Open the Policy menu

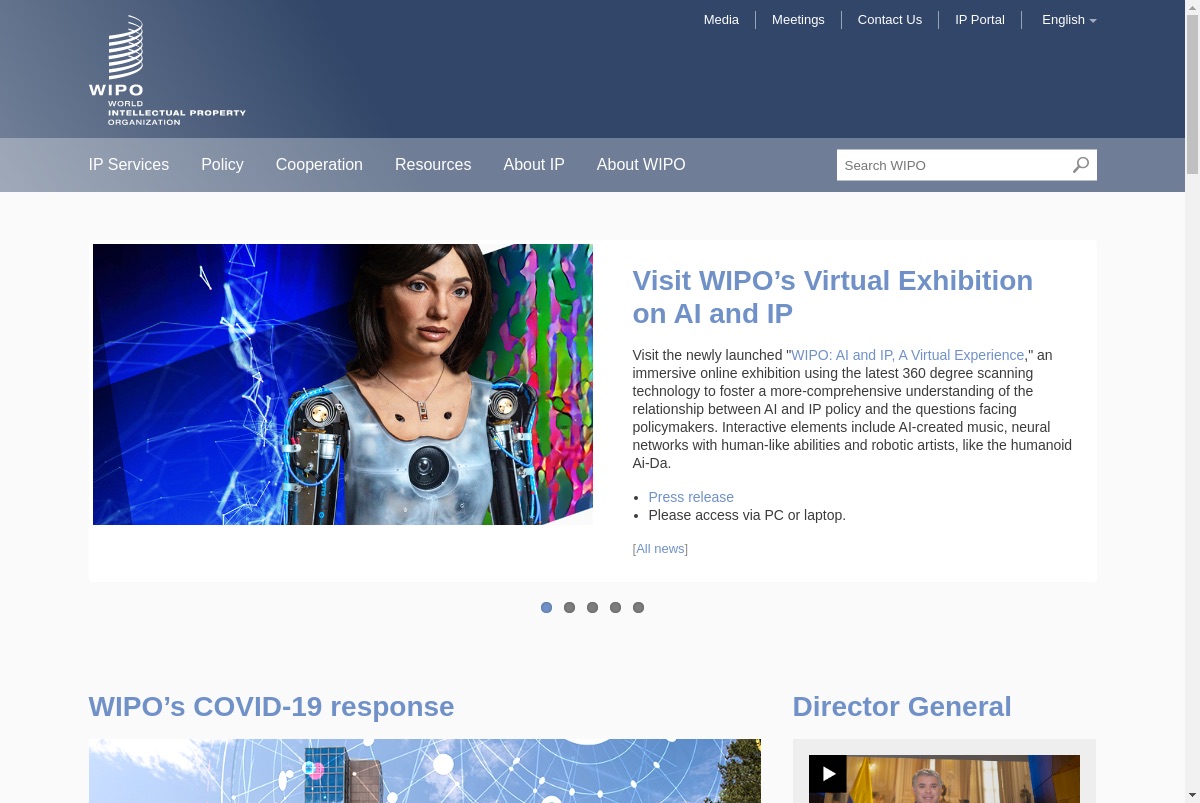coord(222,165)
